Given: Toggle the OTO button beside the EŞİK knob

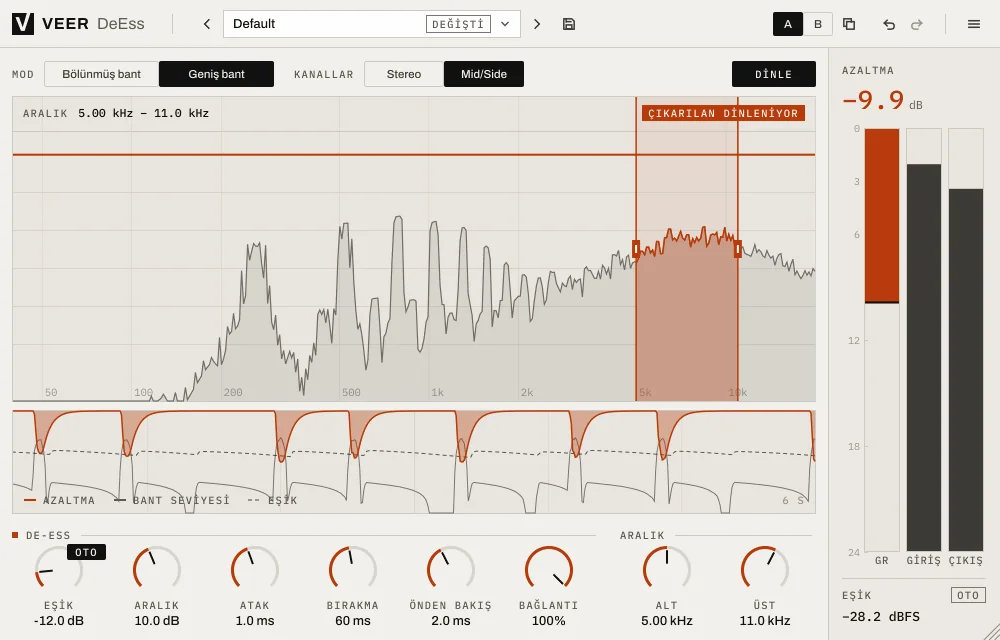Looking at the screenshot, I should tap(86, 552).
